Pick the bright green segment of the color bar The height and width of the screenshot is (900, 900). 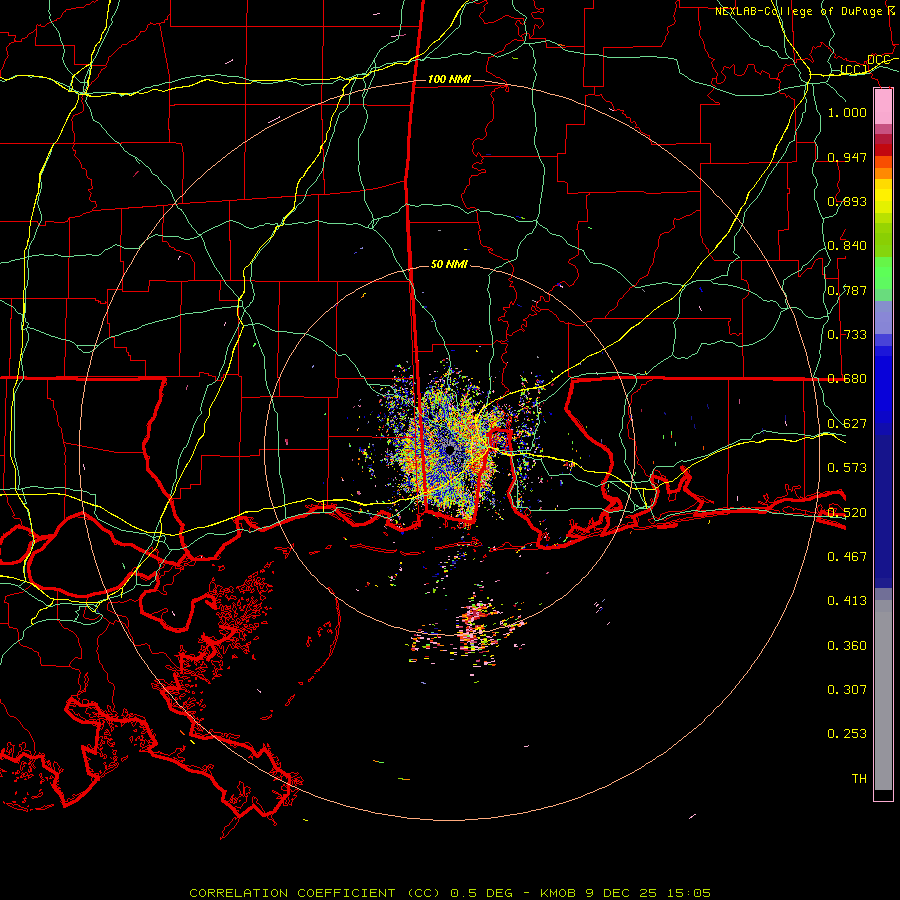point(883,273)
